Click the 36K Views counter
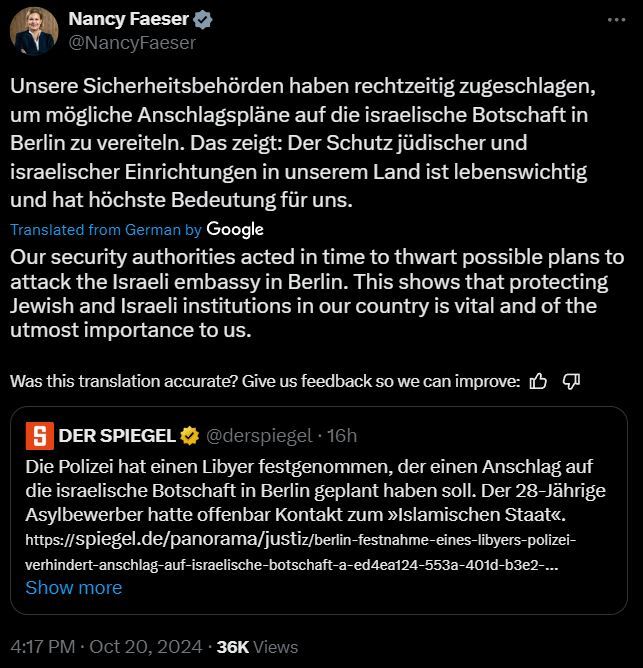The image size is (643, 668). click(257, 647)
